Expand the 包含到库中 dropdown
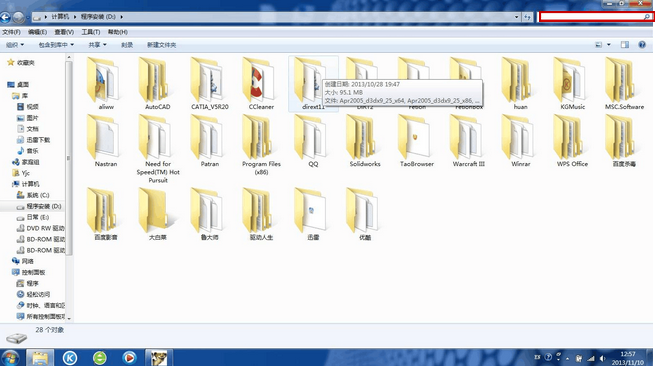655x366 pixels. tap(56, 45)
